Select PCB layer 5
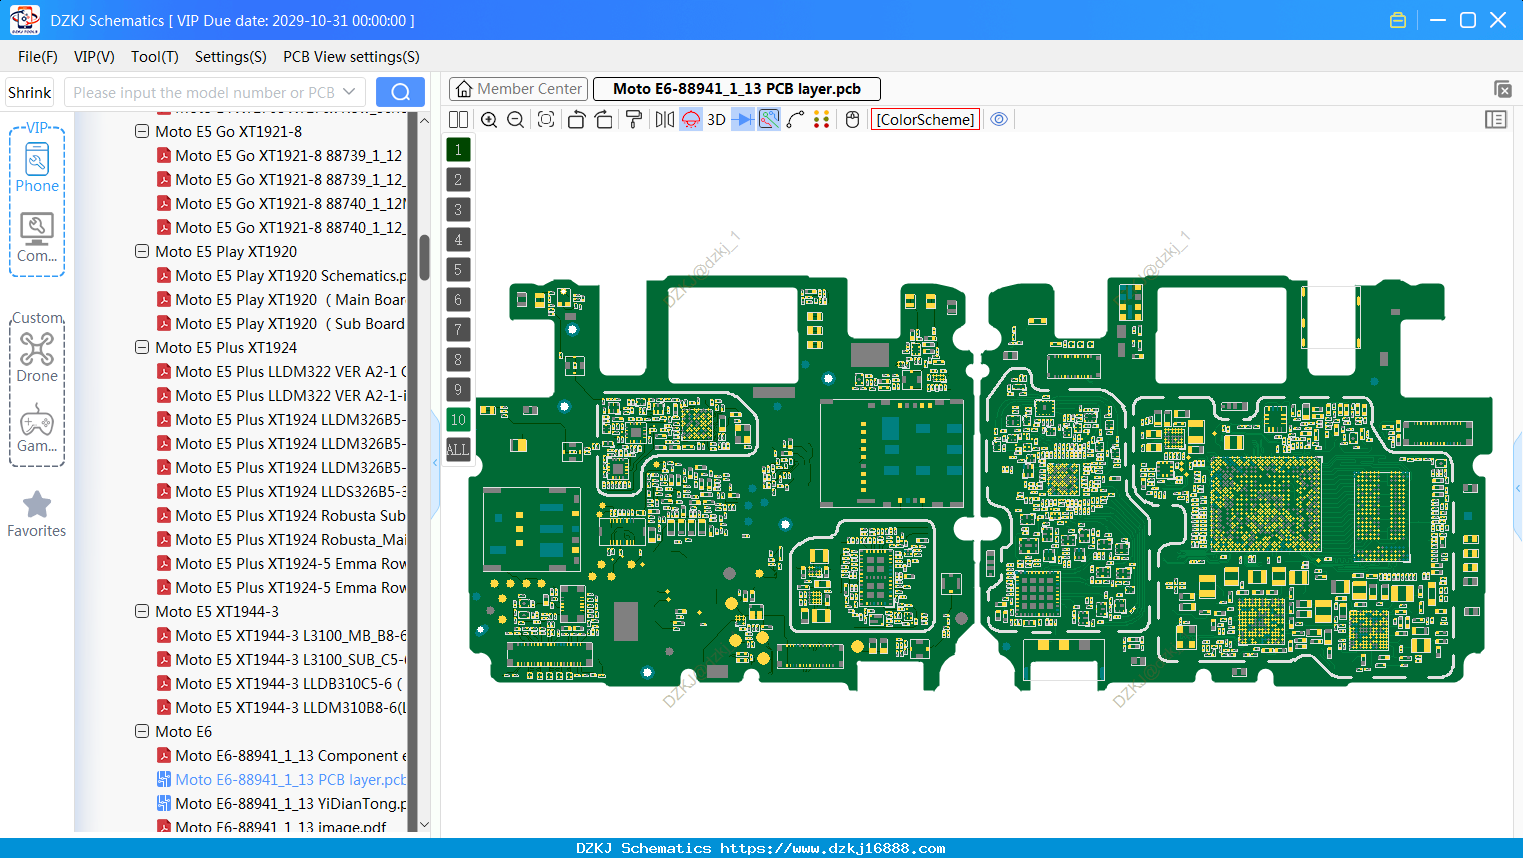Viewport: 1523px width, 858px height. coord(458,270)
